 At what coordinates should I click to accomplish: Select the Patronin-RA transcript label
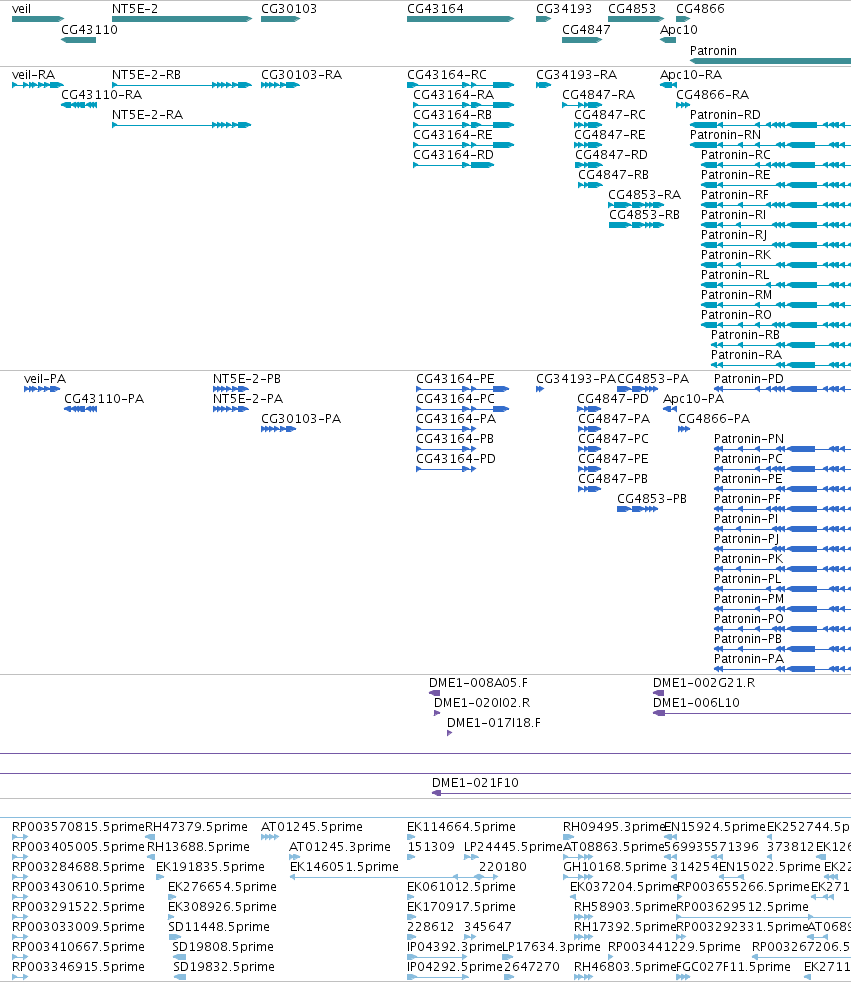tap(746, 355)
